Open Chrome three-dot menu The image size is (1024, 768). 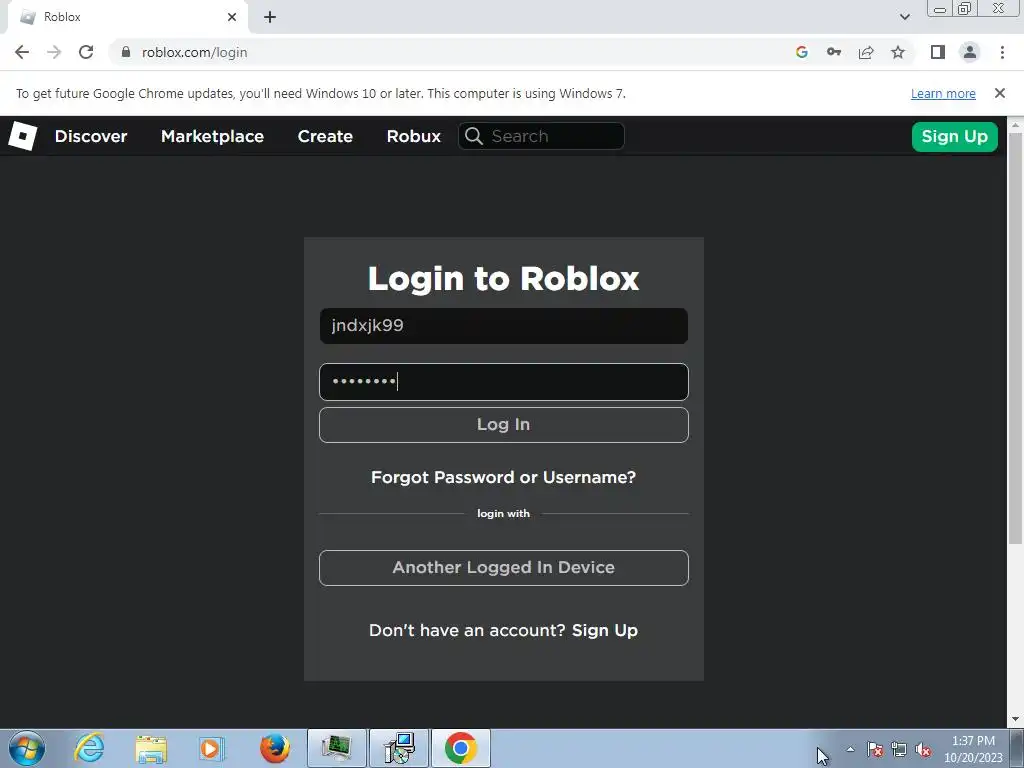1002,52
